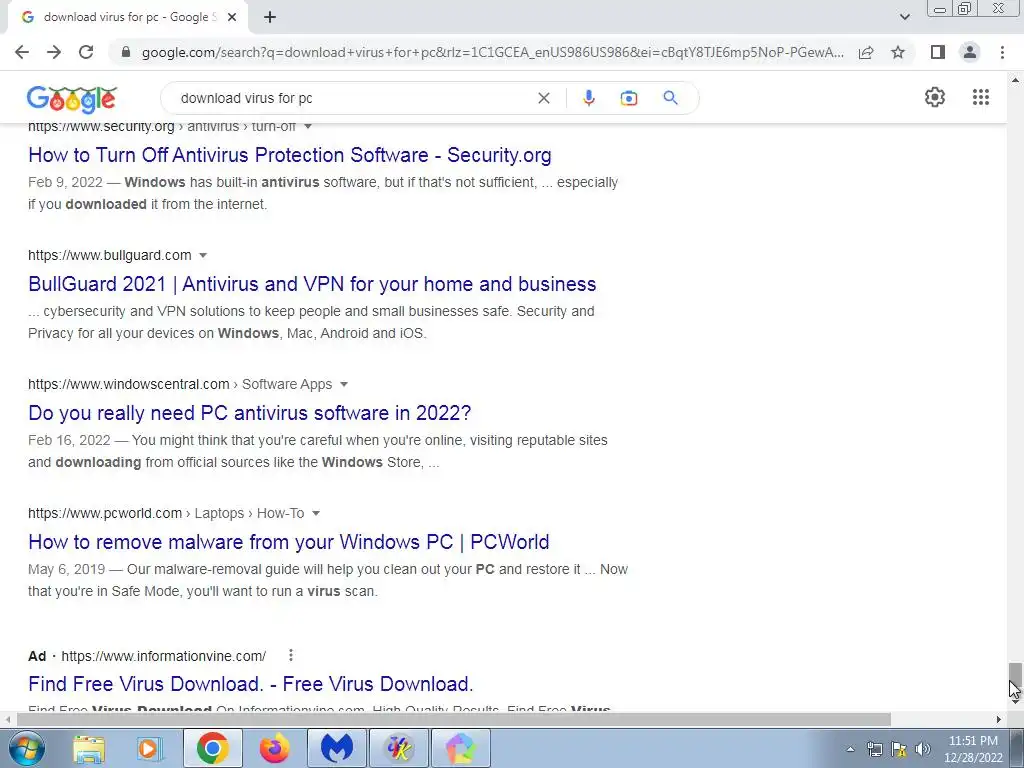
Task: Clear the search box with the X
Action: [x=543, y=98]
